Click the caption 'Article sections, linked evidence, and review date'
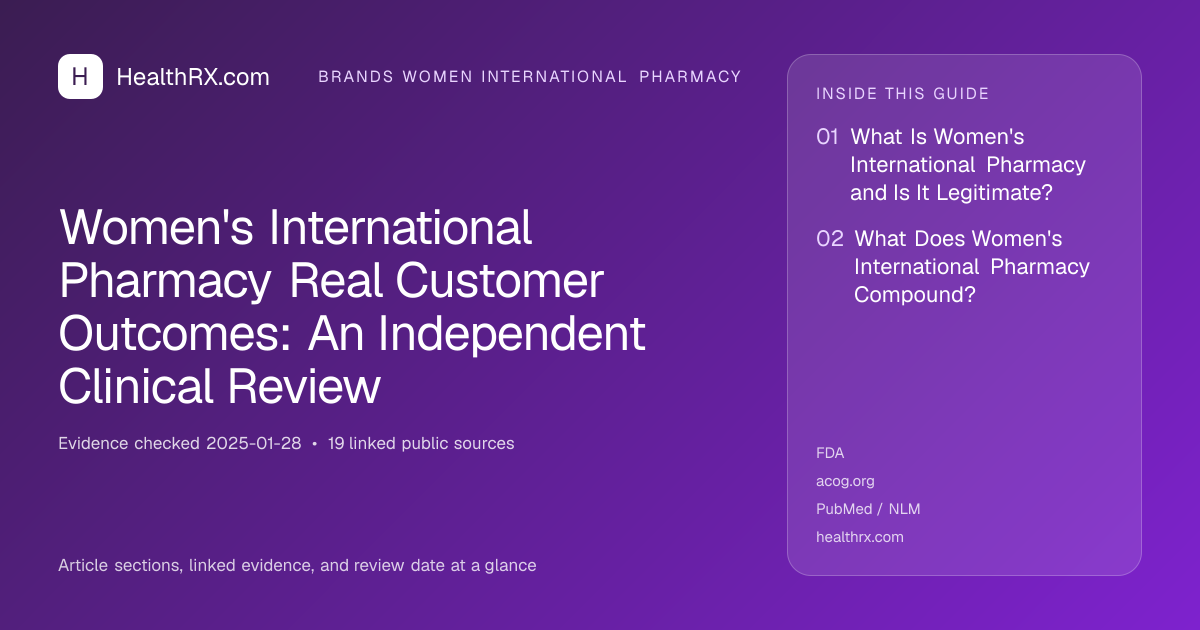Image resolution: width=1200 pixels, height=630 pixels. coord(297,565)
